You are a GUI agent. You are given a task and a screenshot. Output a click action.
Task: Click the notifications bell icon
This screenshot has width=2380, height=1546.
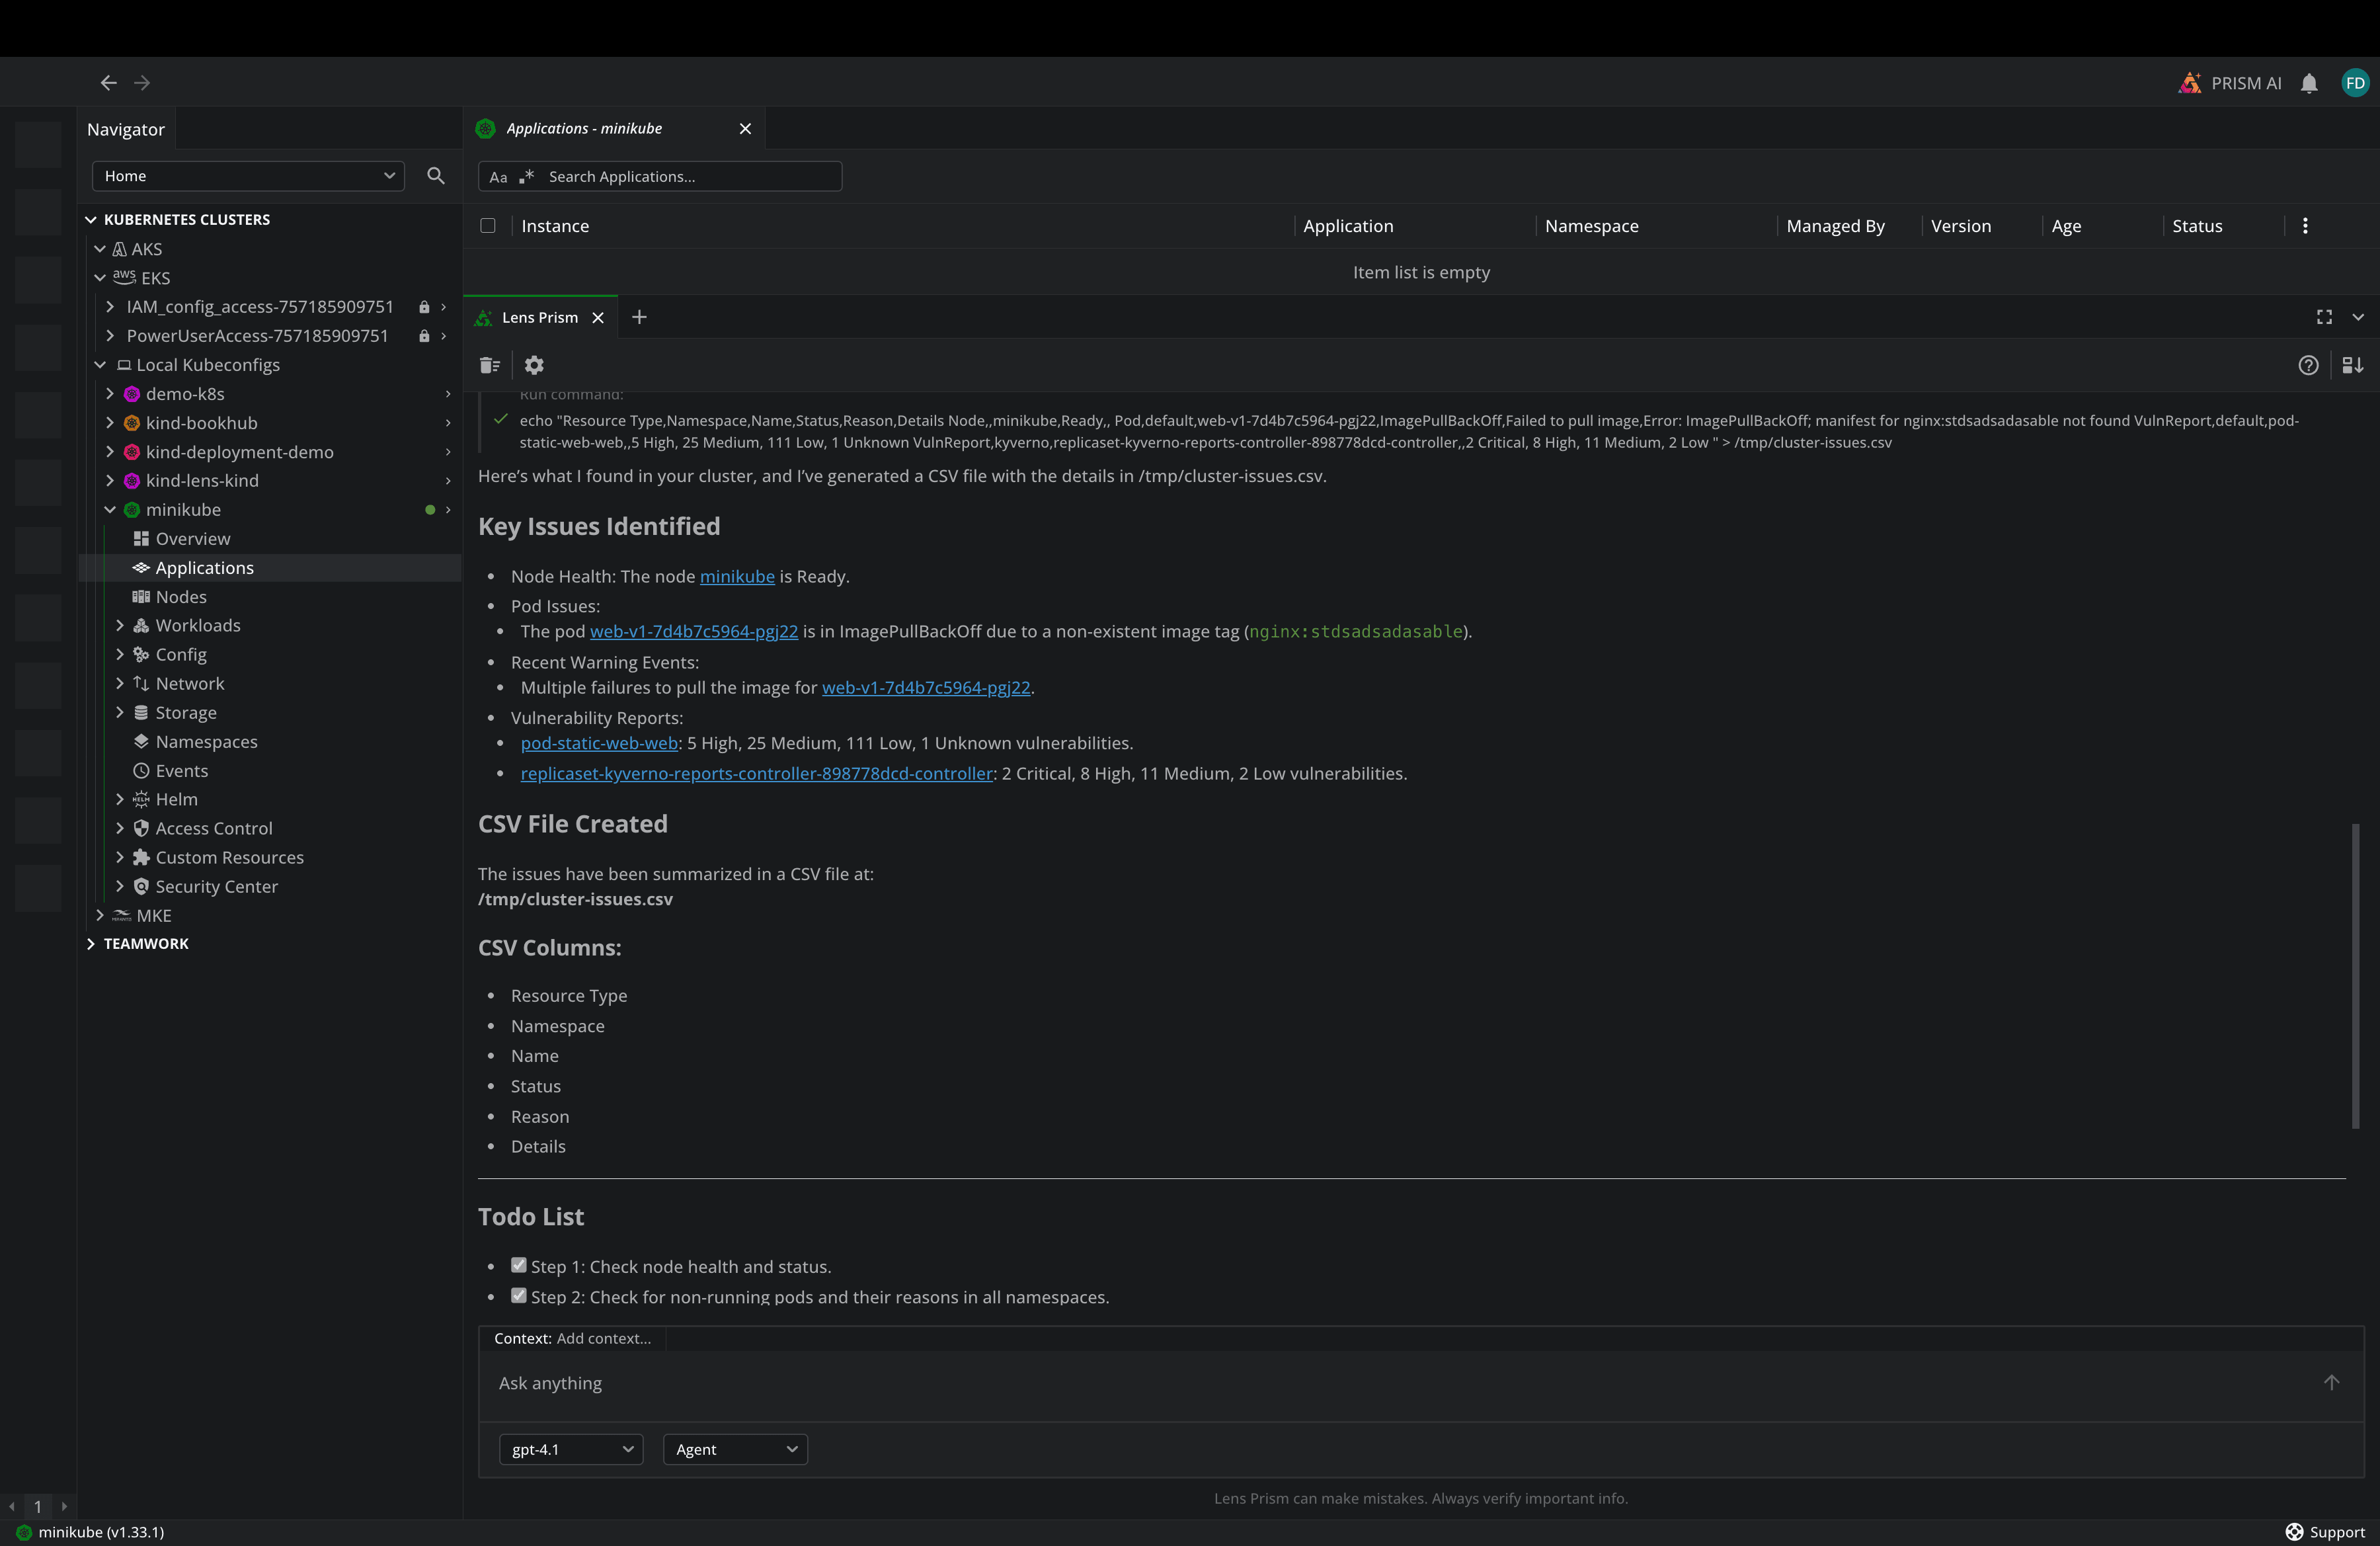tap(2308, 83)
